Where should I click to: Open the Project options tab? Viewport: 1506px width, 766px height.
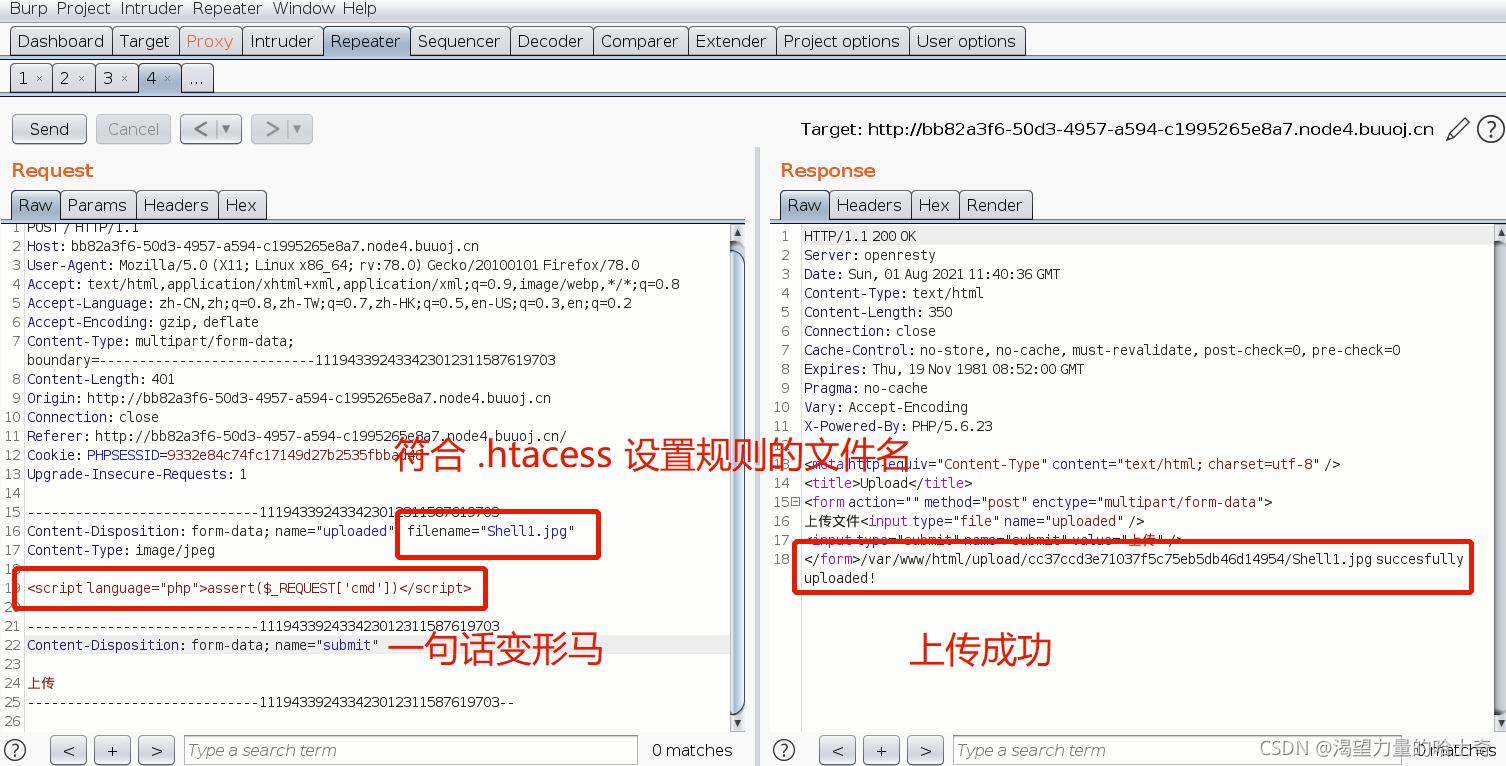(842, 41)
